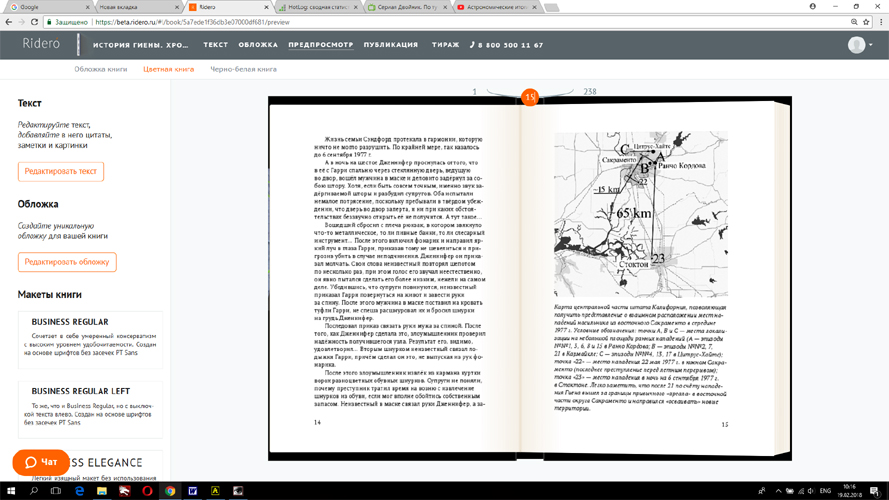This screenshot has width=889, height=500.
Task: Open the Публикация menu item
Action: coord(391,45)
